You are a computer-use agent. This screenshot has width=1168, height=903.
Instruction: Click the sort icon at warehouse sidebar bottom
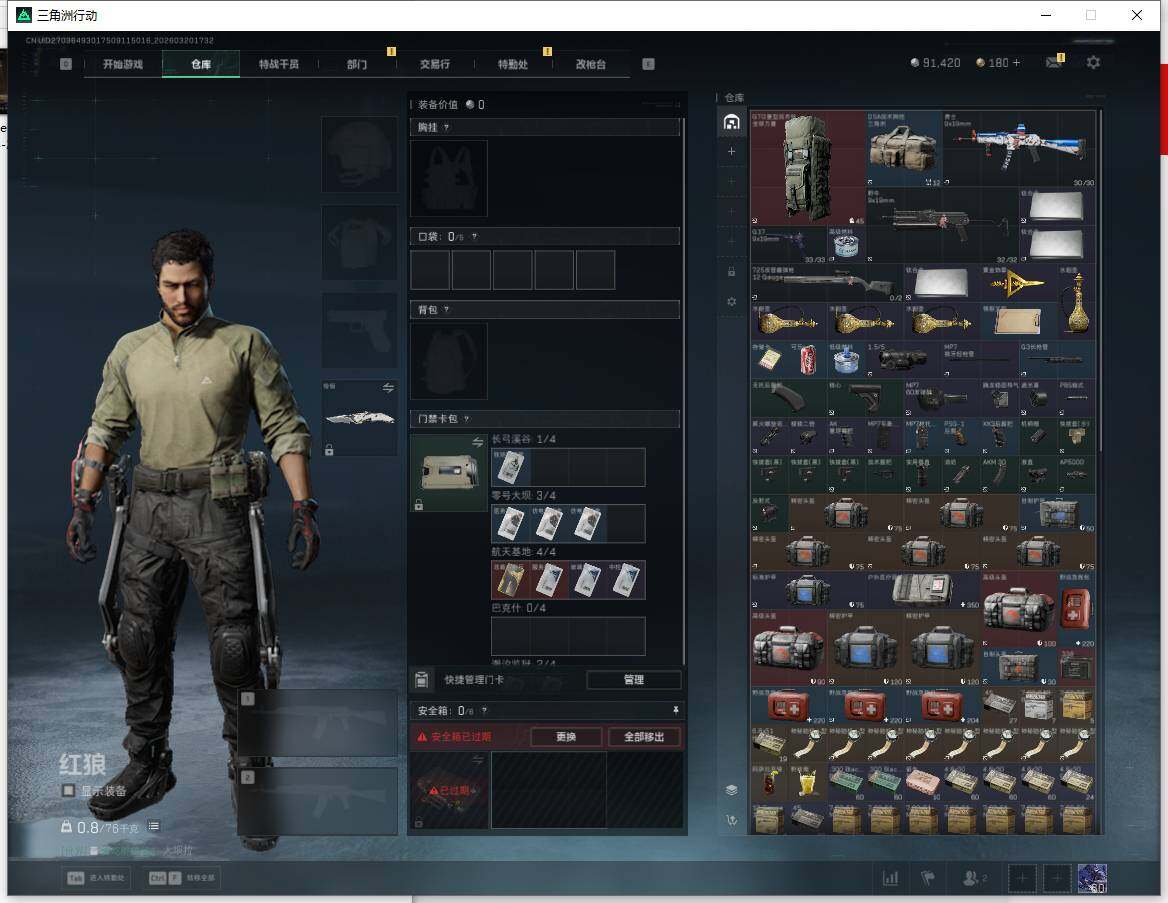point(731,820)
